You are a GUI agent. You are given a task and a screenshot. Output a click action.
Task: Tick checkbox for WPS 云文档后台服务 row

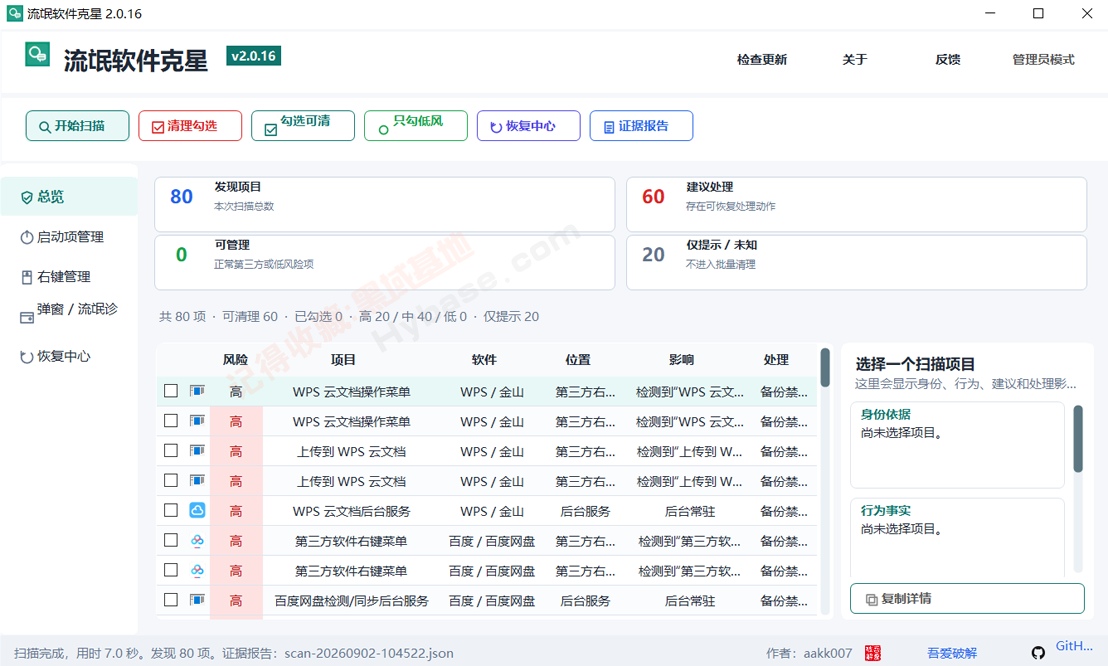[171, 510]
